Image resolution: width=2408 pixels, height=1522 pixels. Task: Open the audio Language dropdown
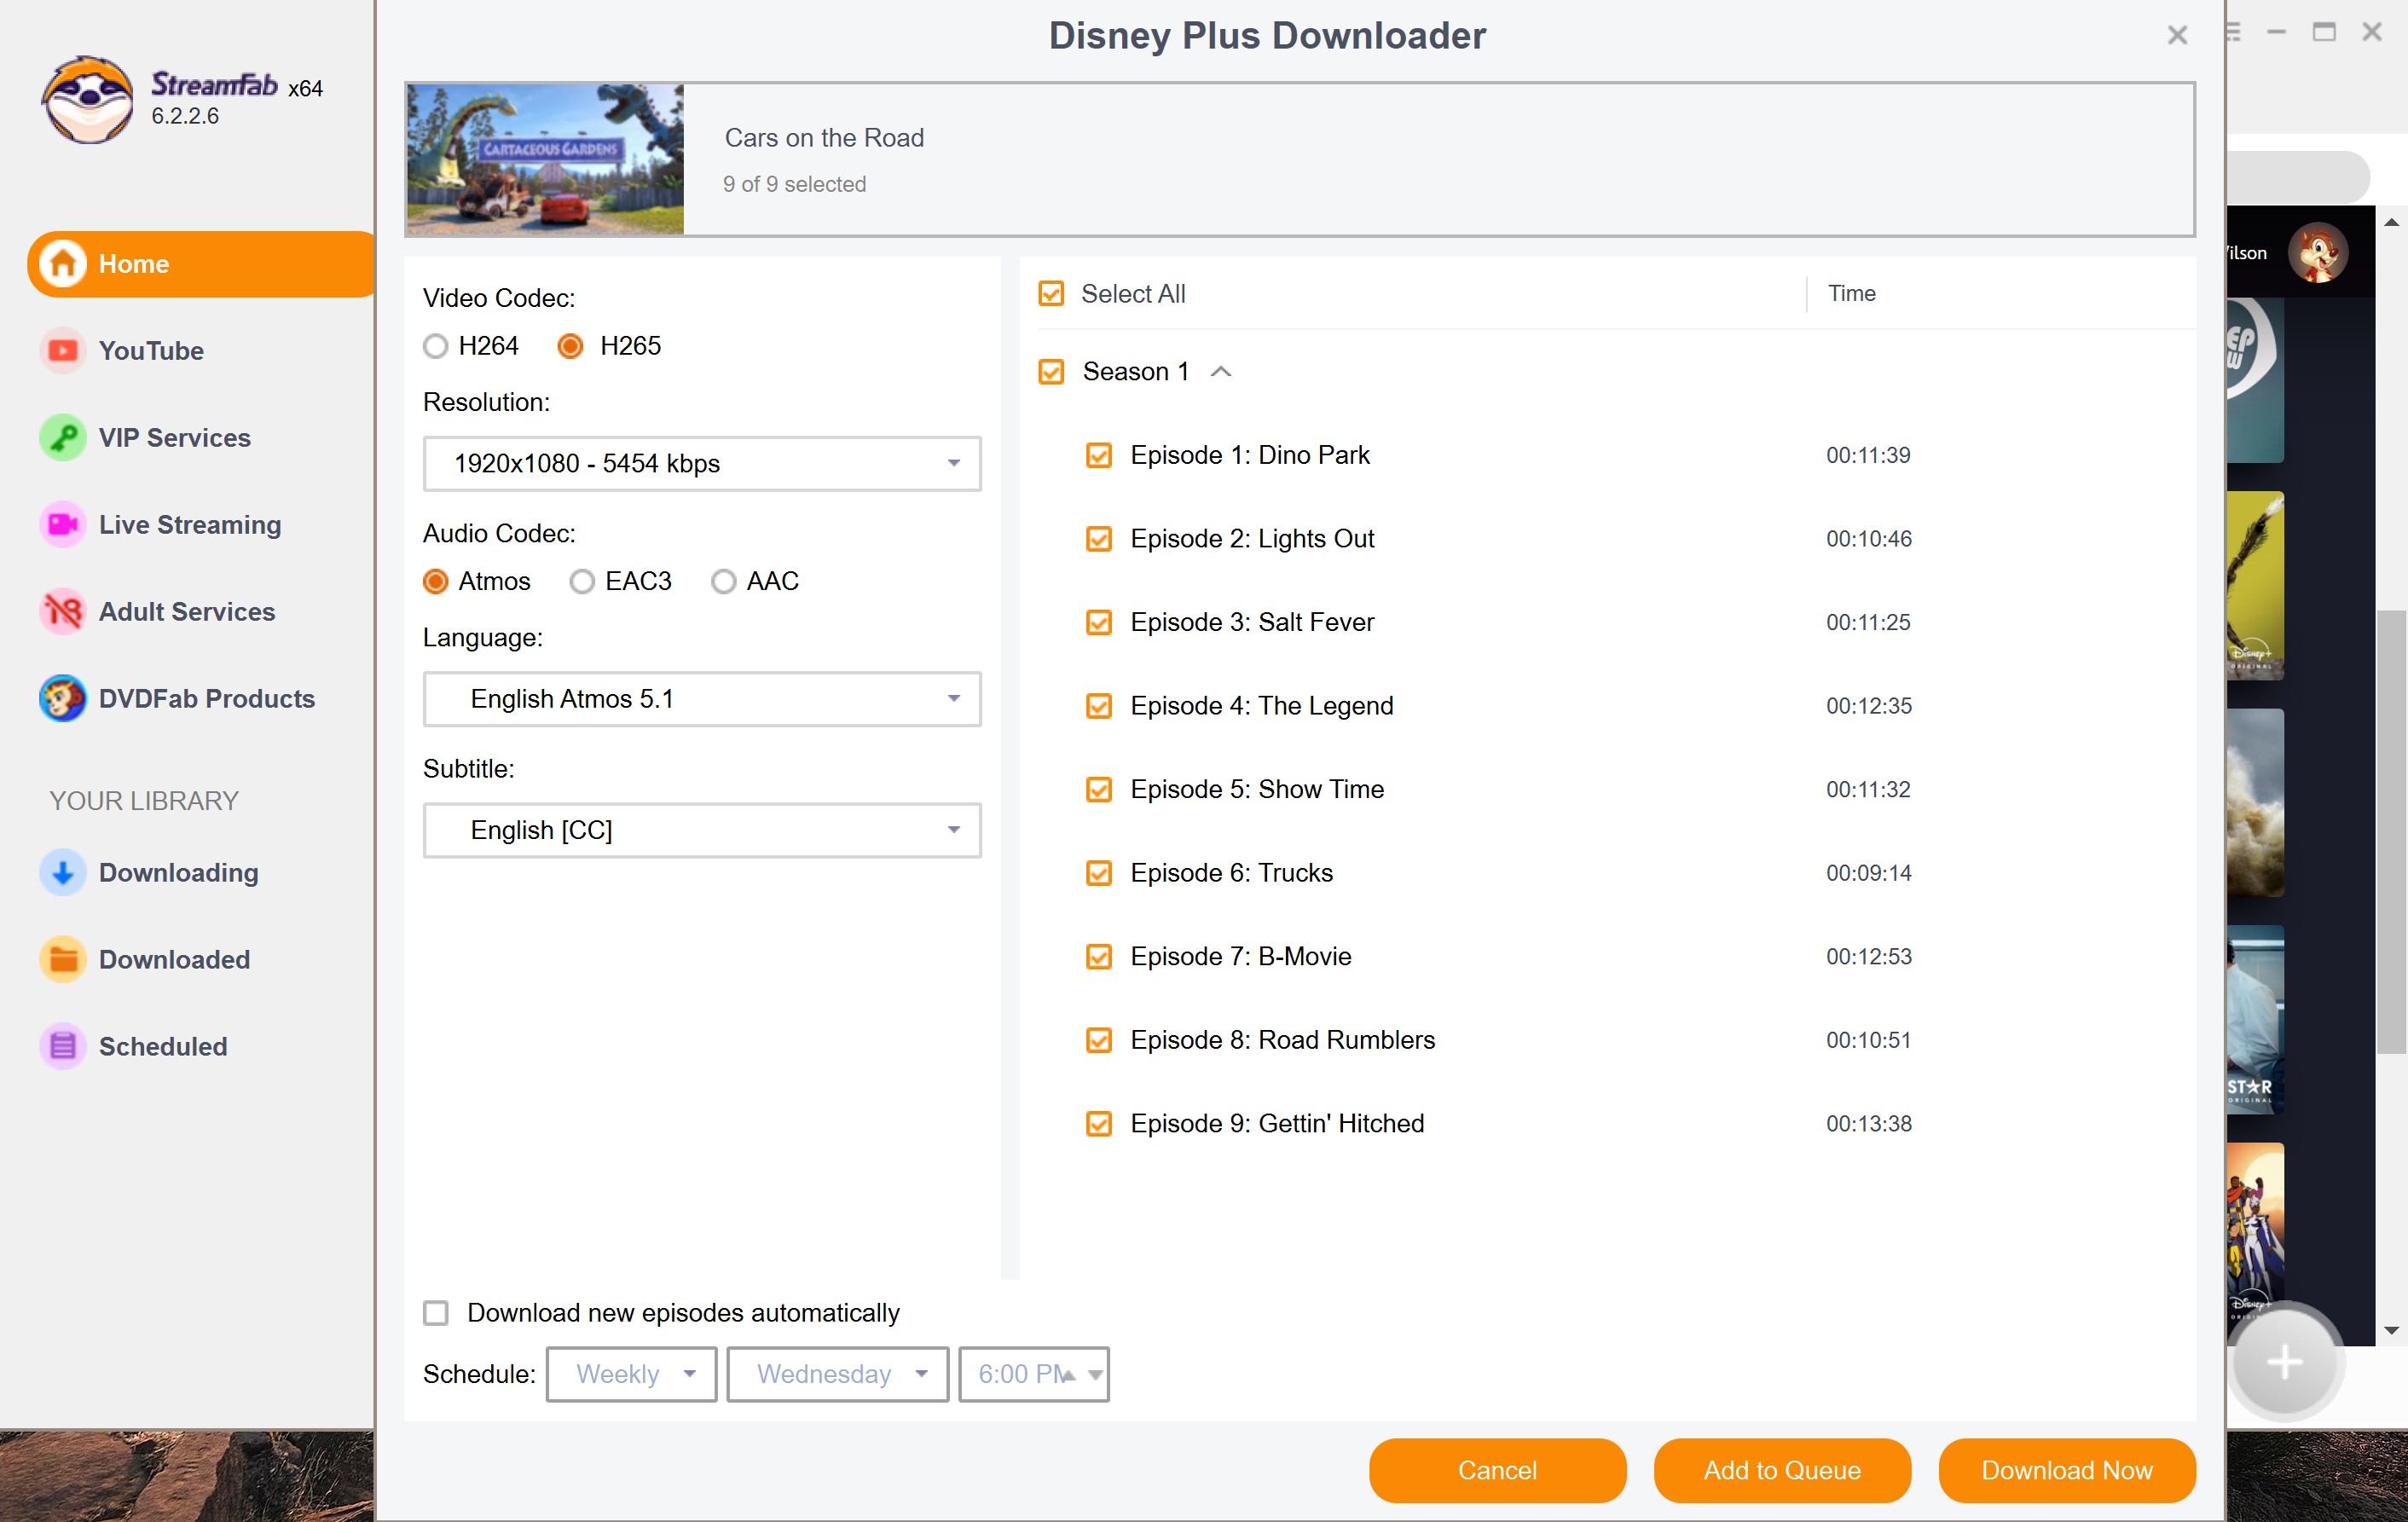tap(702, 699)
